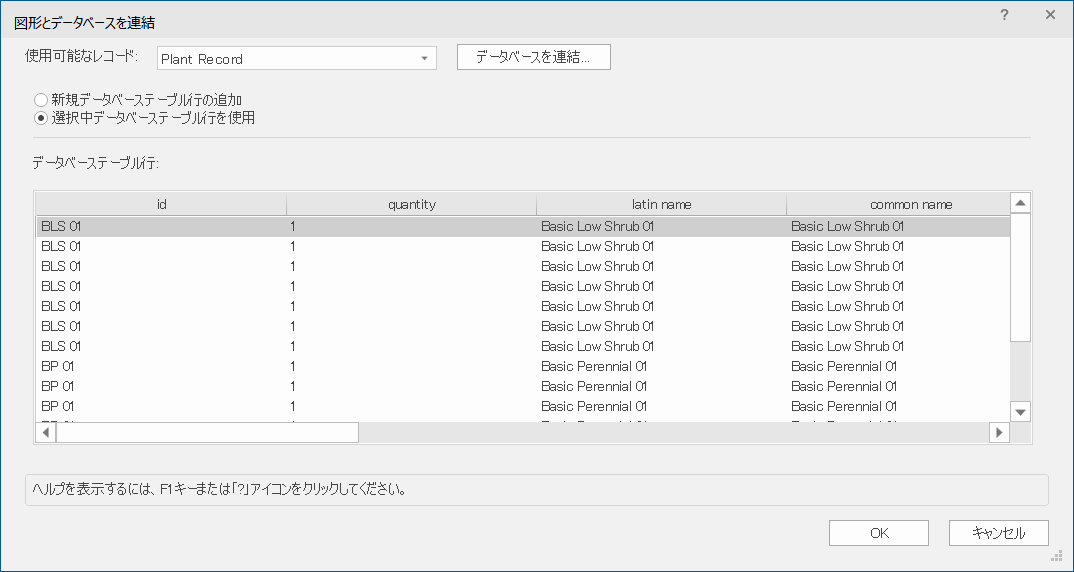Click the vertical scrollbar up arrow

point(1020,203)
